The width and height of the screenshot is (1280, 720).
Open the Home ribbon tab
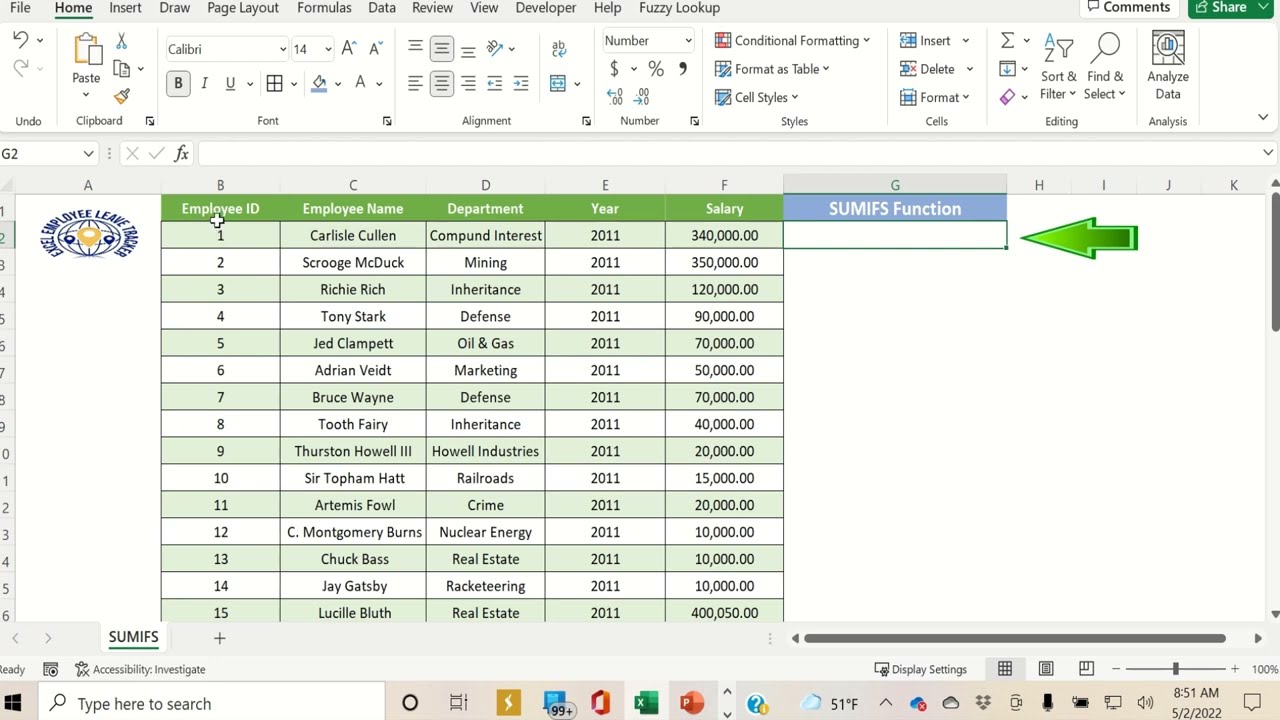(73, 8)
